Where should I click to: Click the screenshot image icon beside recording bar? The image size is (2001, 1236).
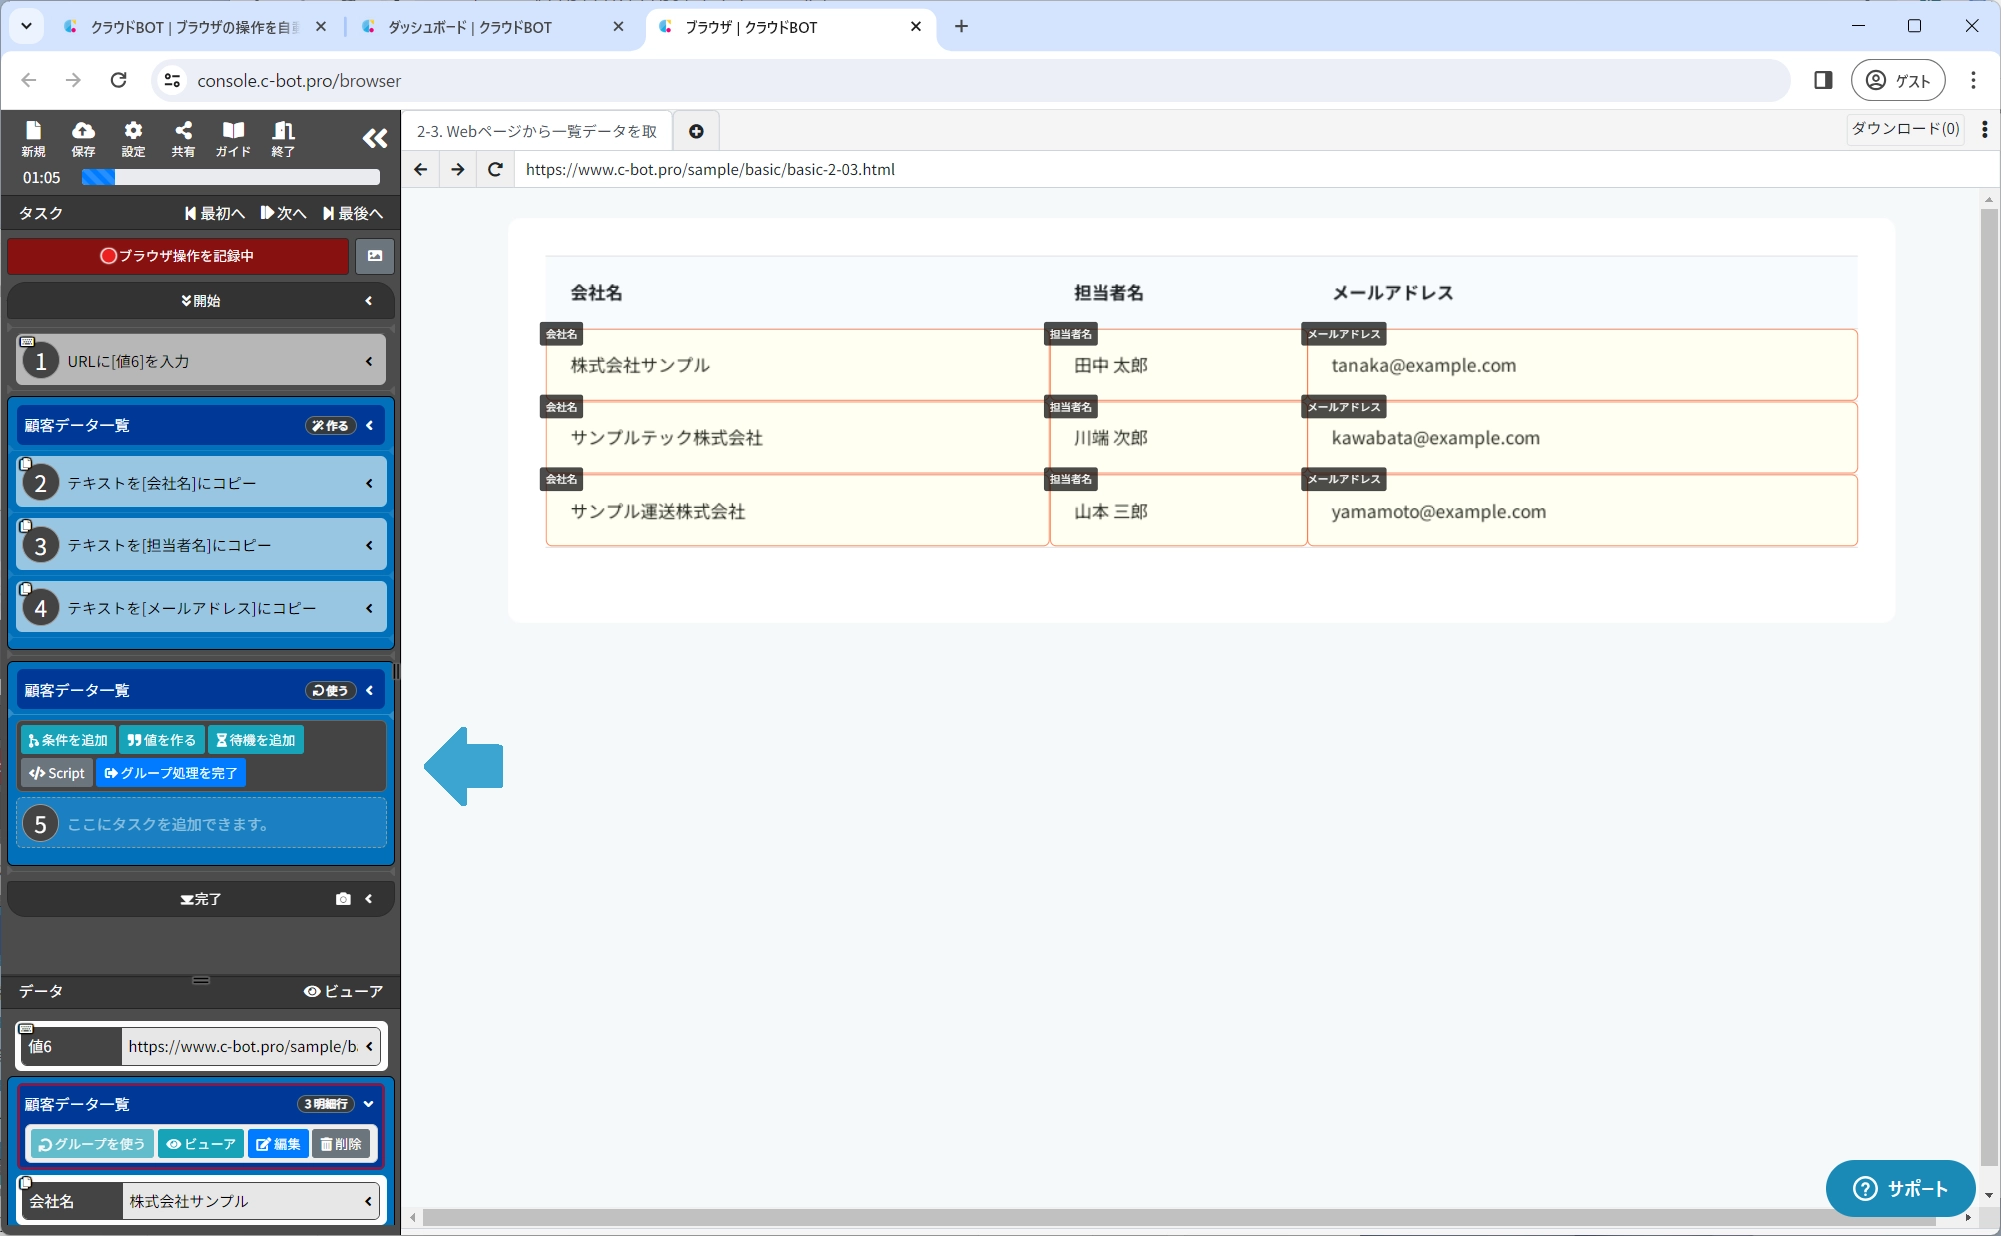pyautogui.click(x=375, y=256)
